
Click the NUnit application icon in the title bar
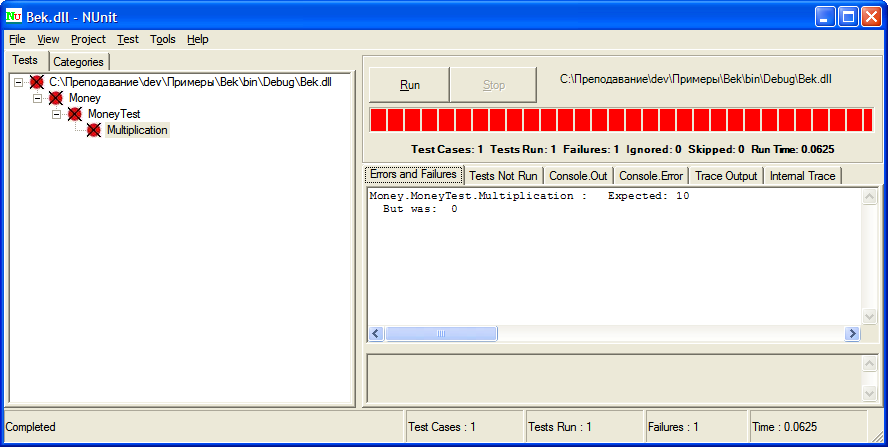pyautogui.click(x=14, y=16)
